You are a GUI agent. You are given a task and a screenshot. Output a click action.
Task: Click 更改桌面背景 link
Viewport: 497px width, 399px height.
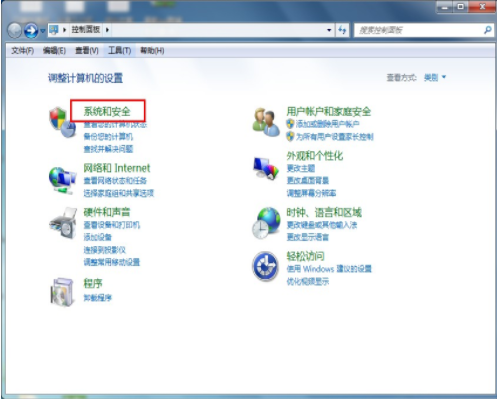308,181
